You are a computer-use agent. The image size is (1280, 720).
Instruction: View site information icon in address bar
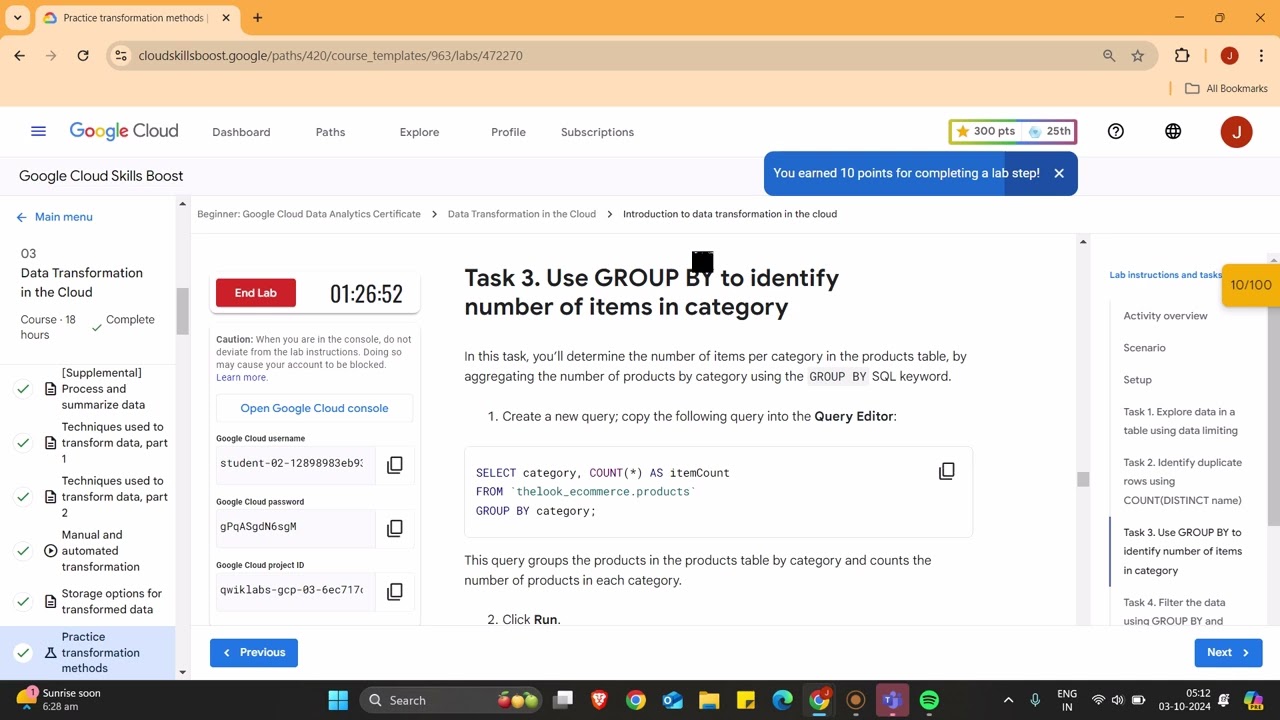coord(121,56)
